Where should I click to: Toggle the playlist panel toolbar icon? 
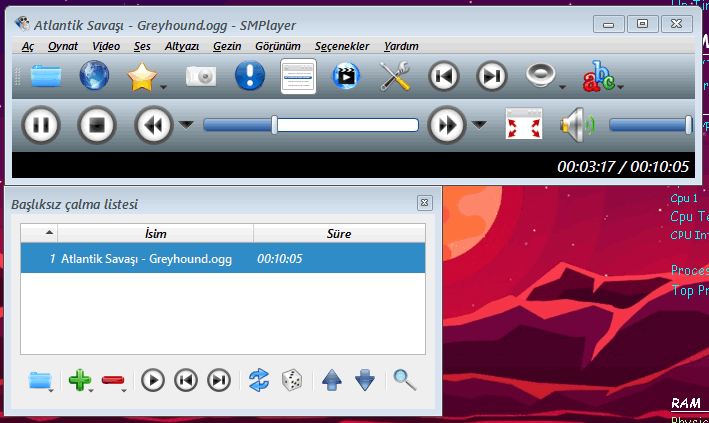click(x=298, y=76)
